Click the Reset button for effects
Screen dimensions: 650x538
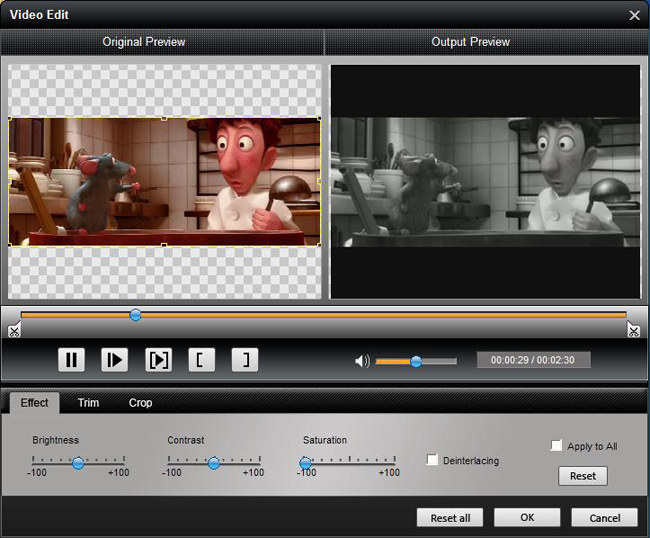[x=583, y=476]
